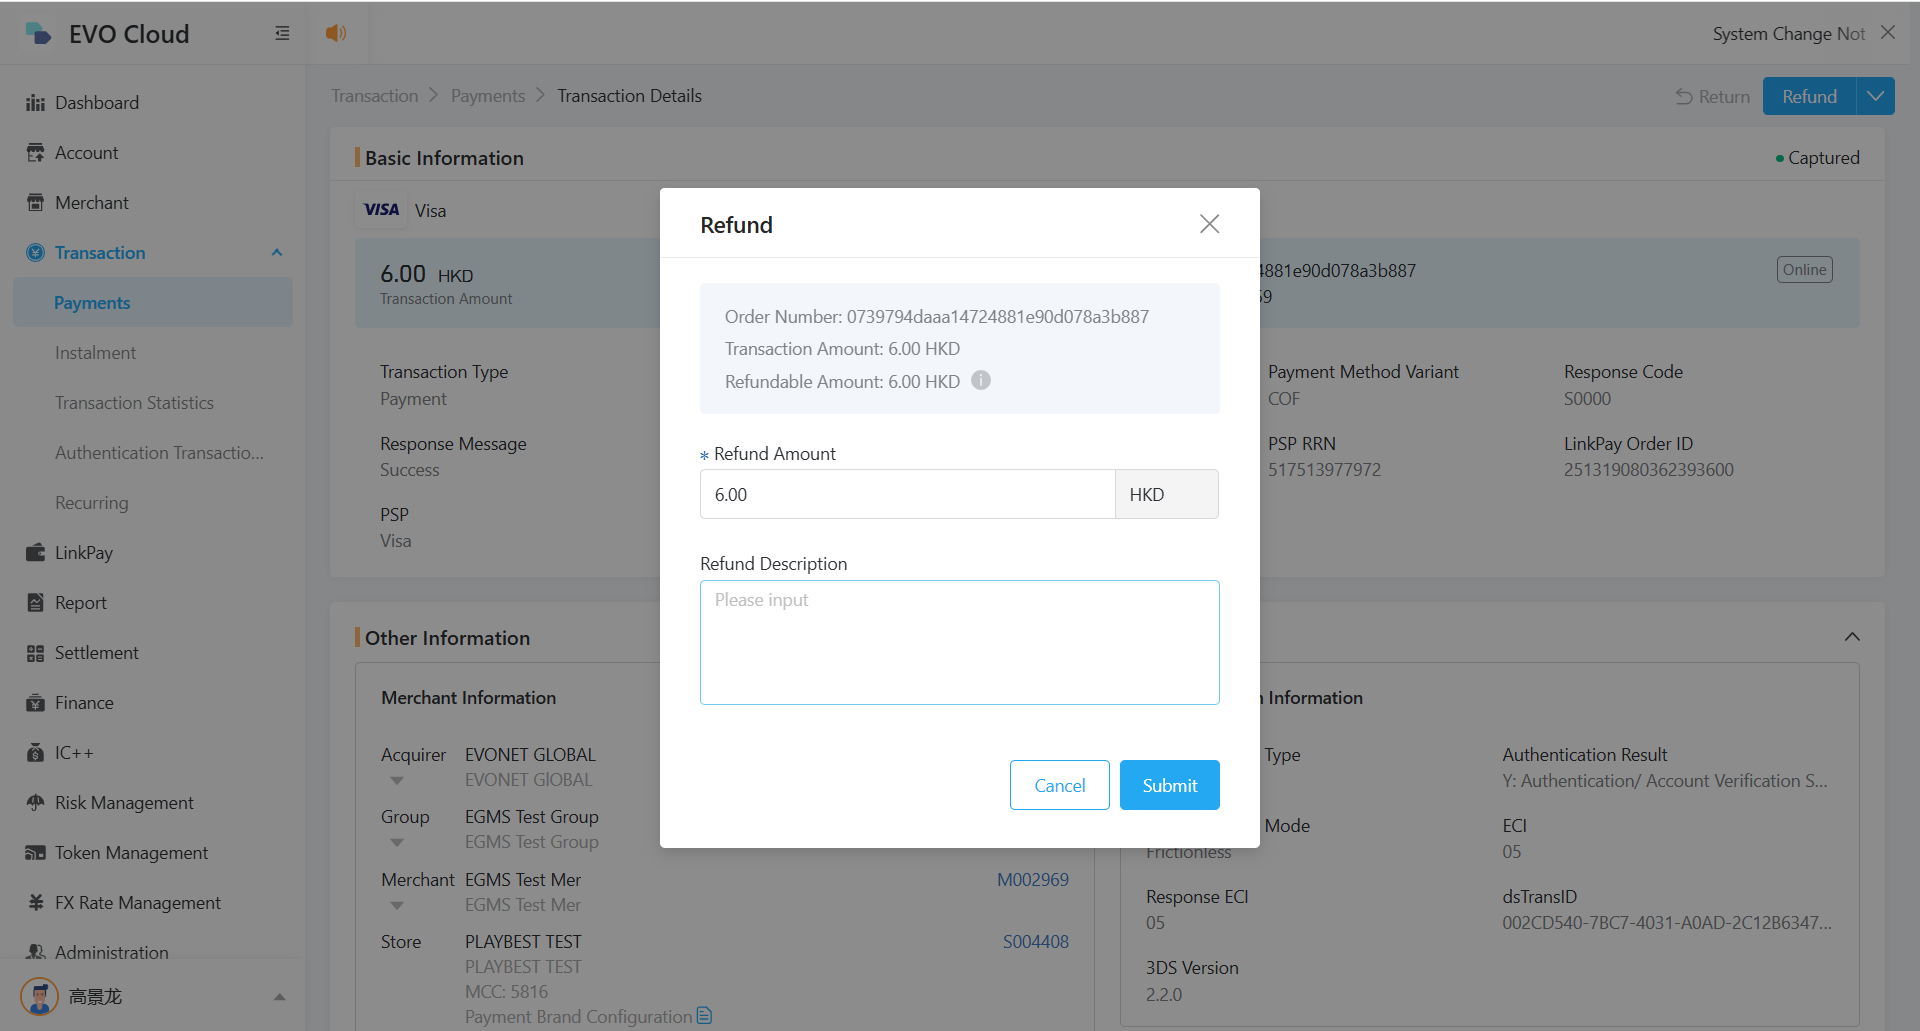Viewport: 1920px width, 1031px height.
Task: Collapse the Transaction menu in sidebar
Action: pos(277,253)
